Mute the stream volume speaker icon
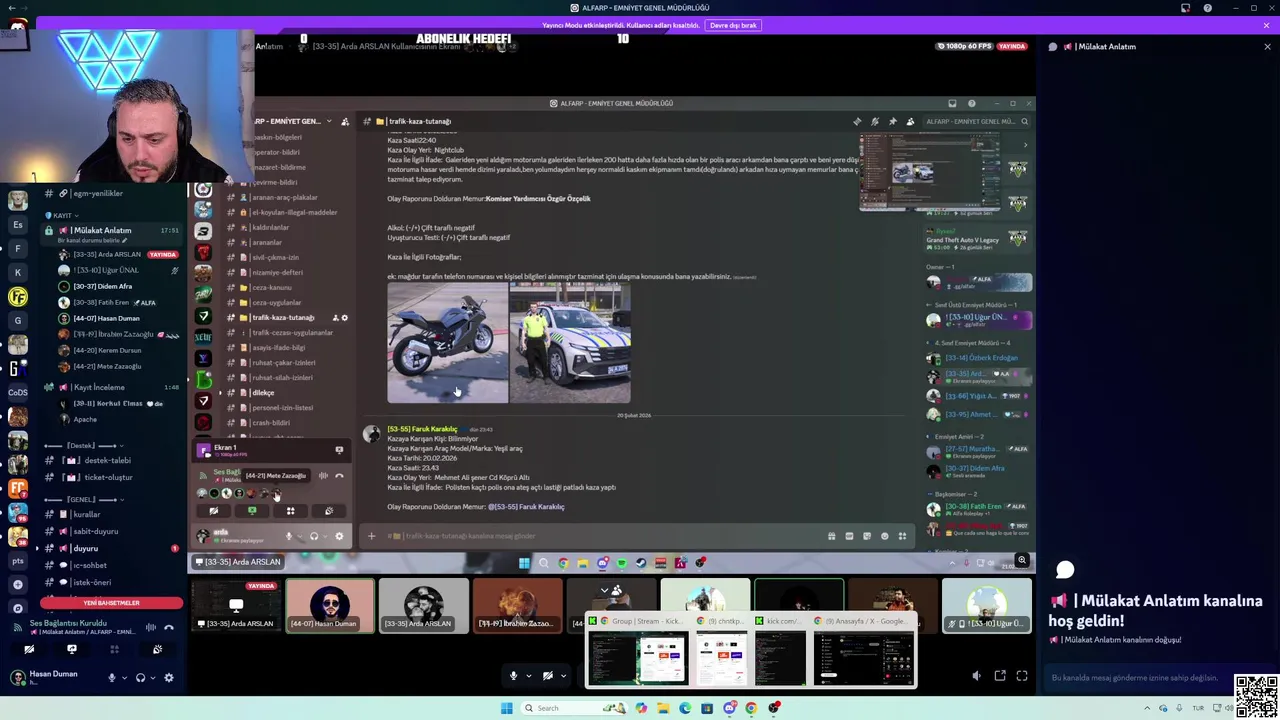 pos(976,676)
